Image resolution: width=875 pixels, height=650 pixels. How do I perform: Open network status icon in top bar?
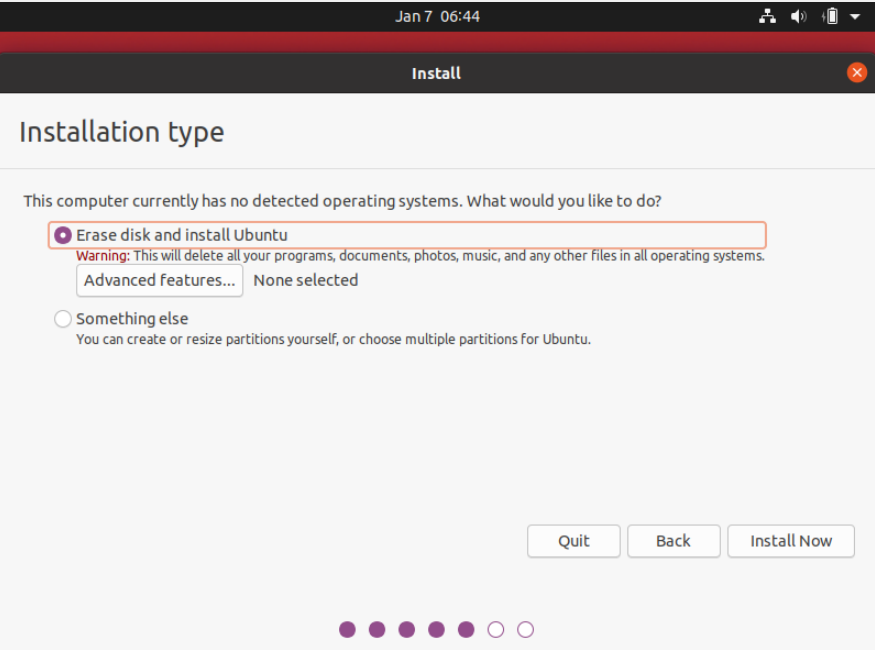(767, 16)
